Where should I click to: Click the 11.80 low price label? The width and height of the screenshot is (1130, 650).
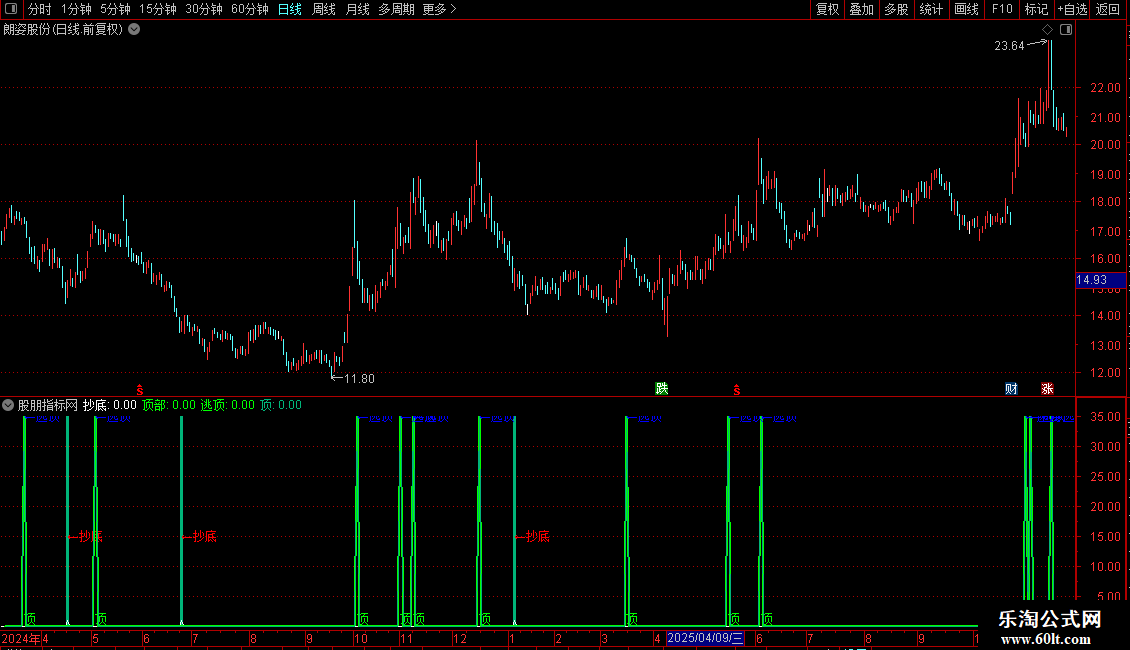359,379
